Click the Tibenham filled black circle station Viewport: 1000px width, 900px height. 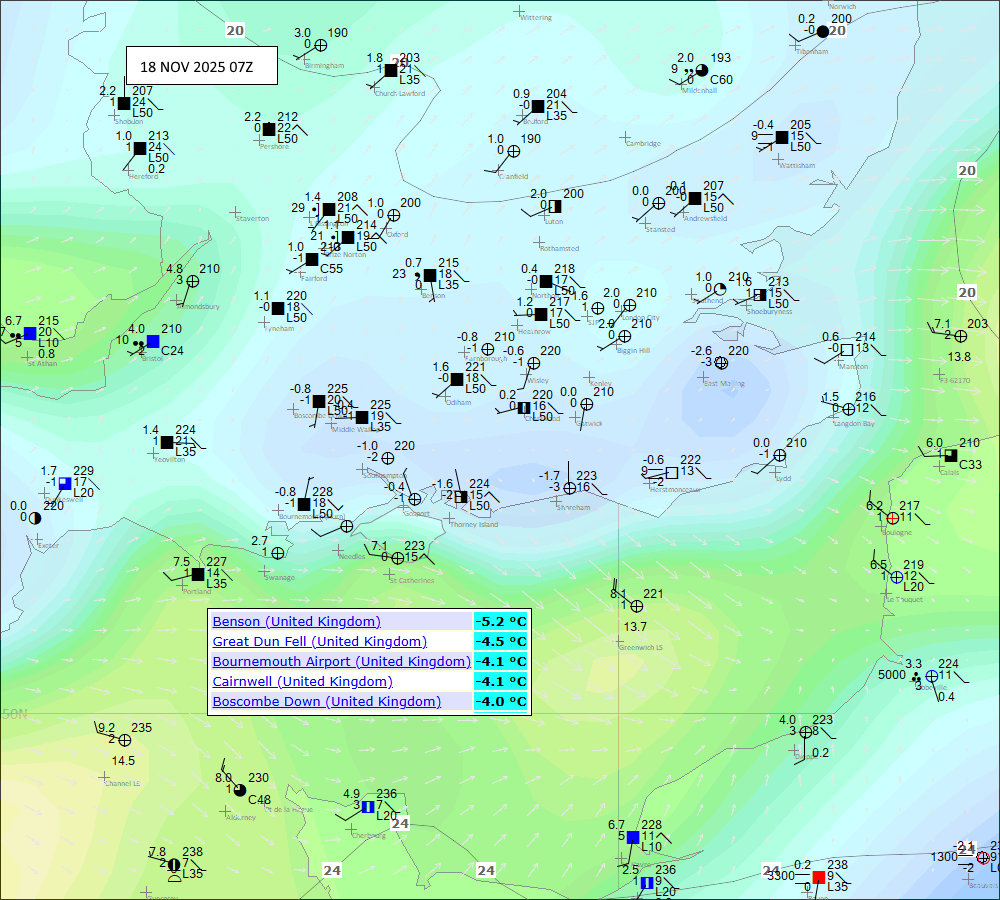(x=822, y=31)
